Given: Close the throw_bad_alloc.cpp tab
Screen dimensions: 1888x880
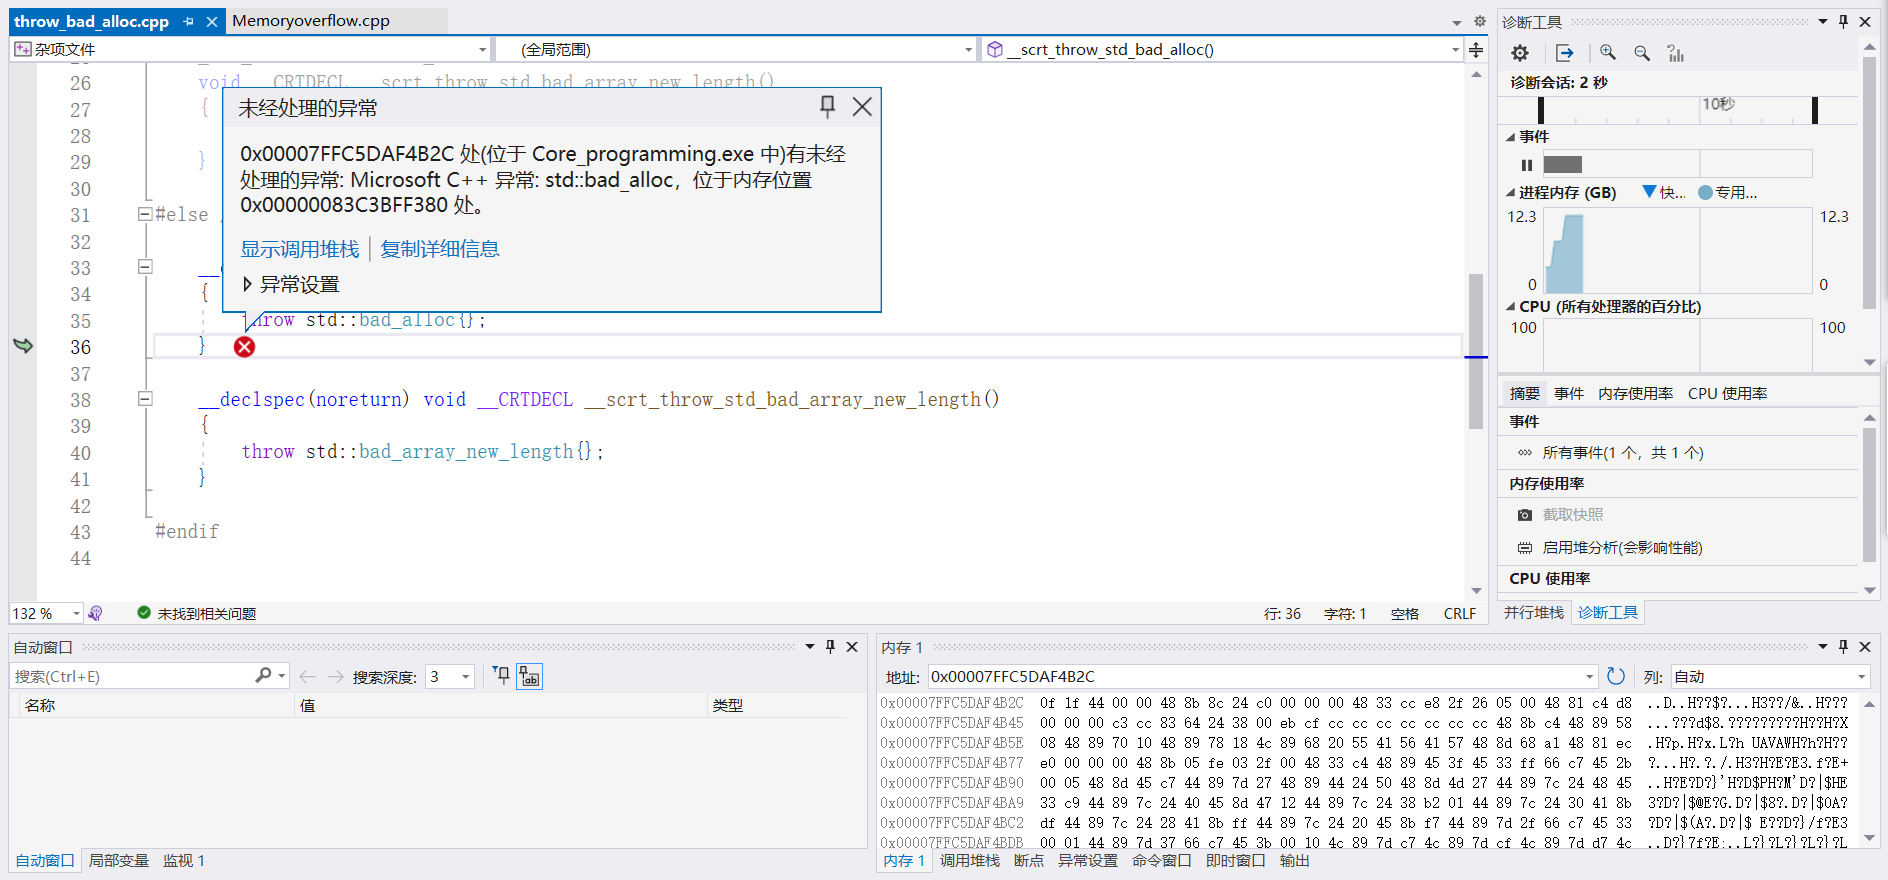Looking at the screenshot, I should [212, 21].
